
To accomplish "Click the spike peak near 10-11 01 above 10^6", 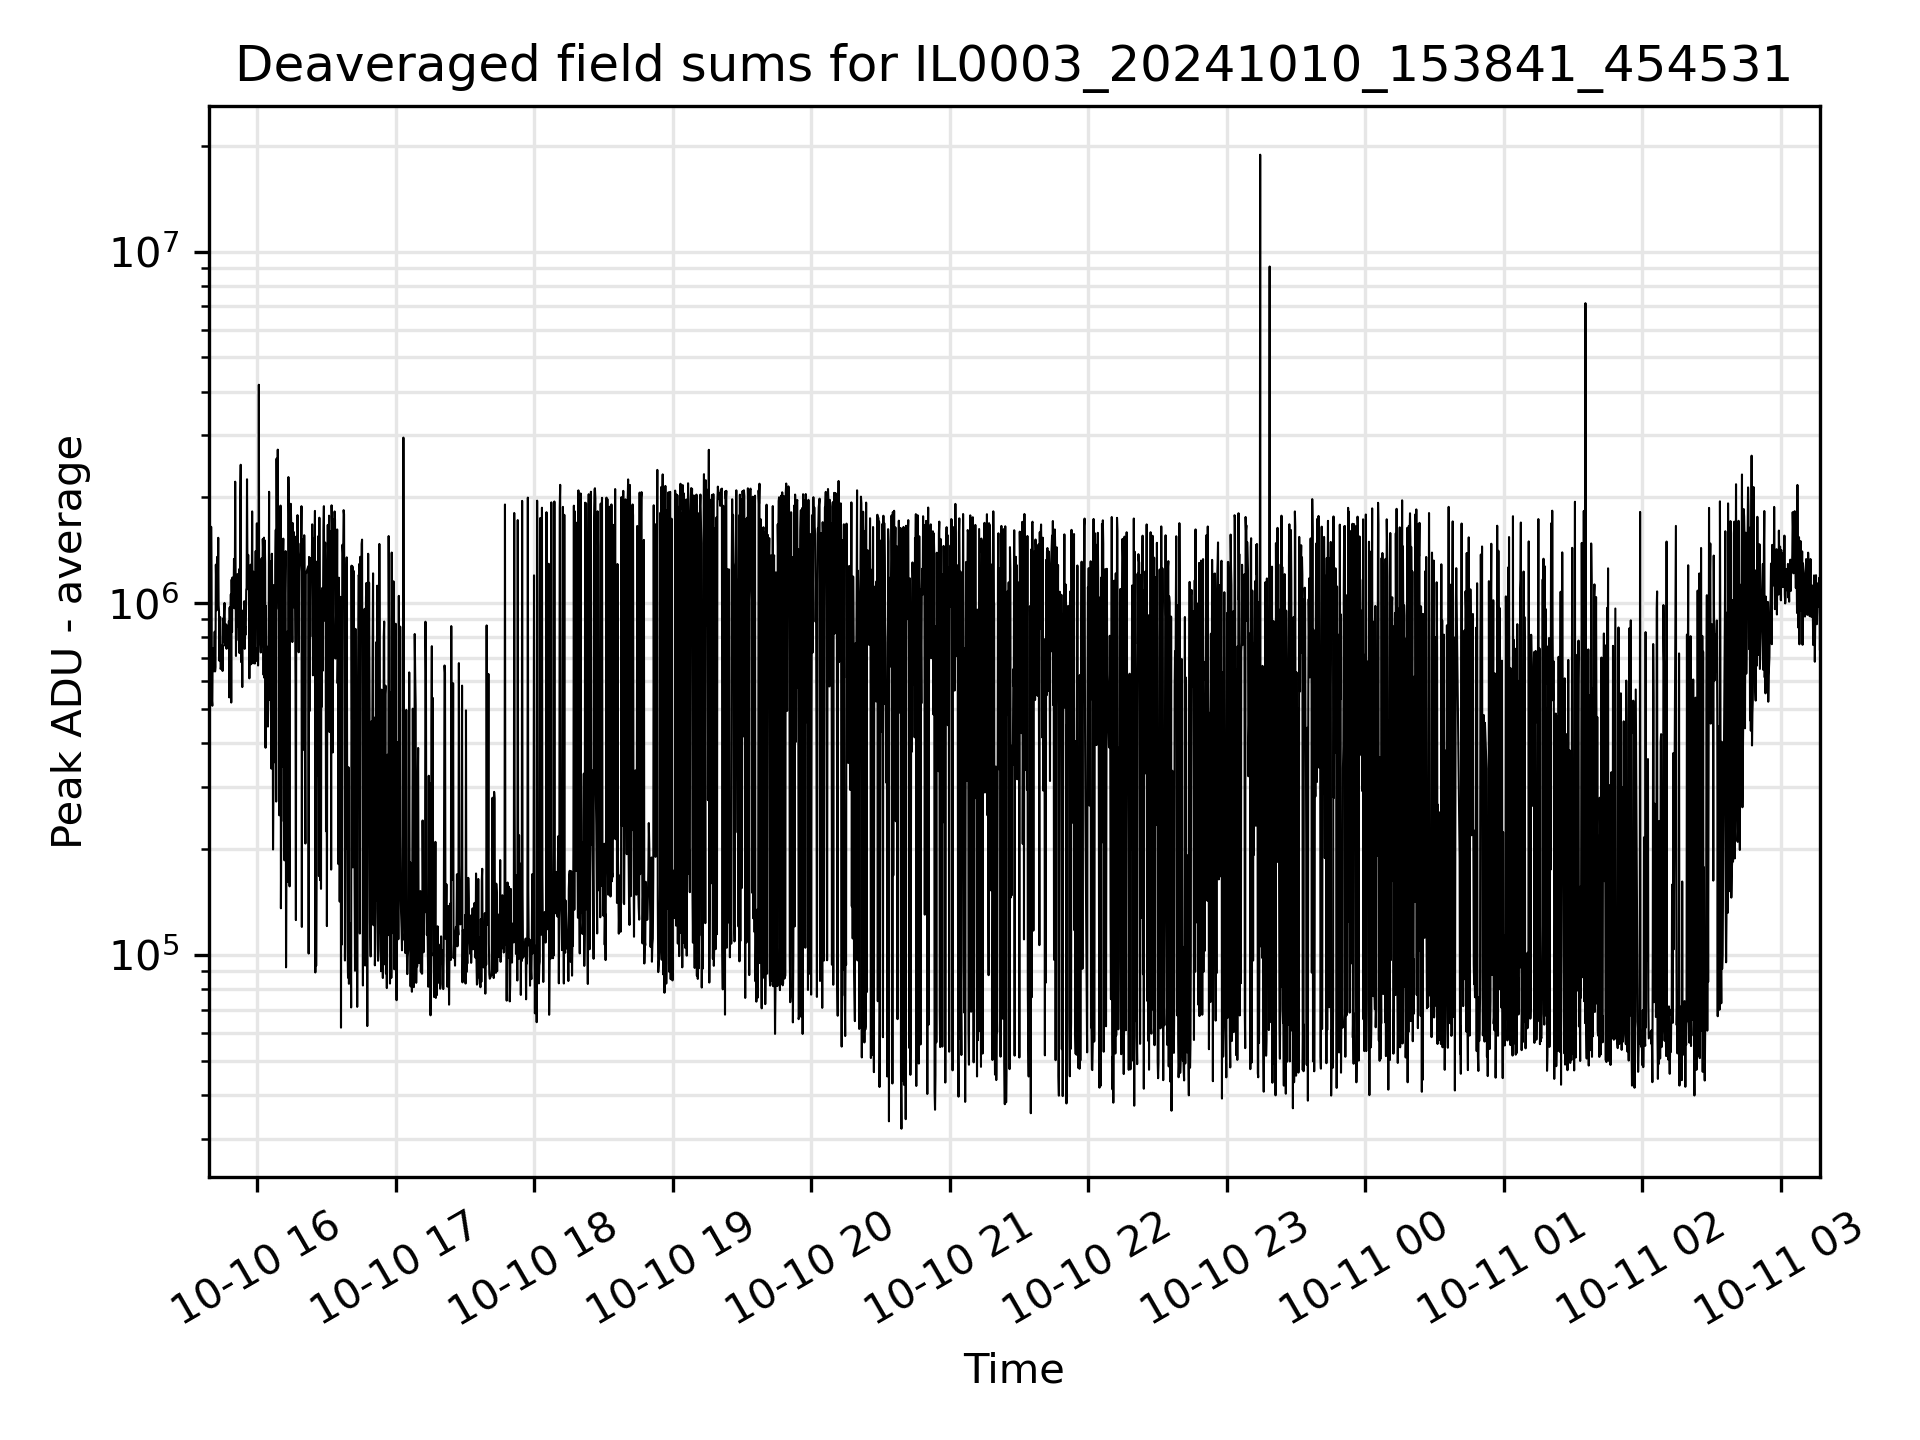I will [1585, 304].
